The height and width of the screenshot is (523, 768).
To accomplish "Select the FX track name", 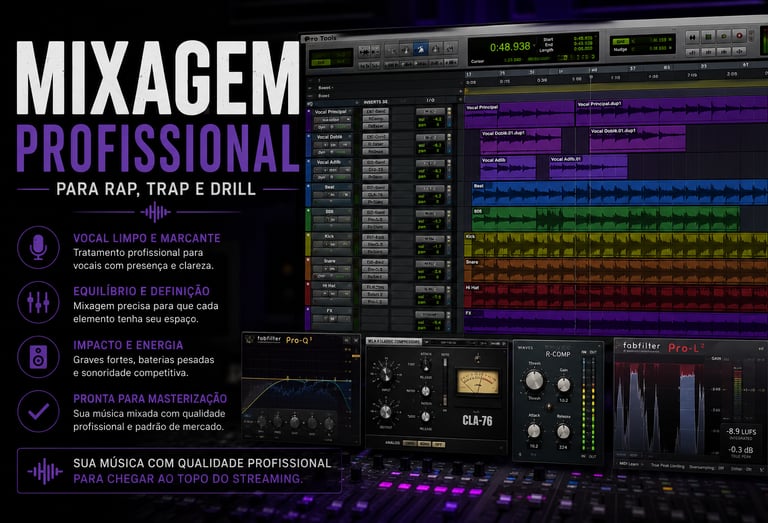I will click(330, 310).
